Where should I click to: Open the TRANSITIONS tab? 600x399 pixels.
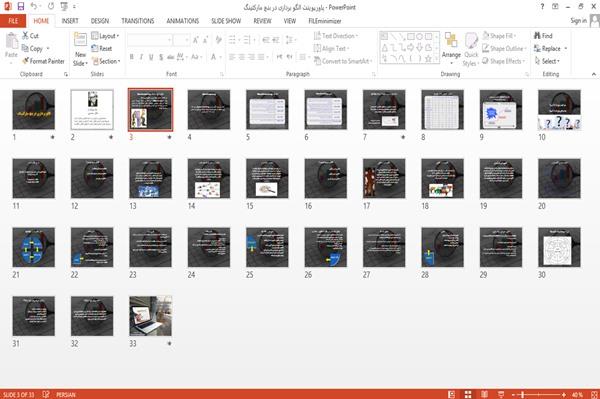click(138, 21)
